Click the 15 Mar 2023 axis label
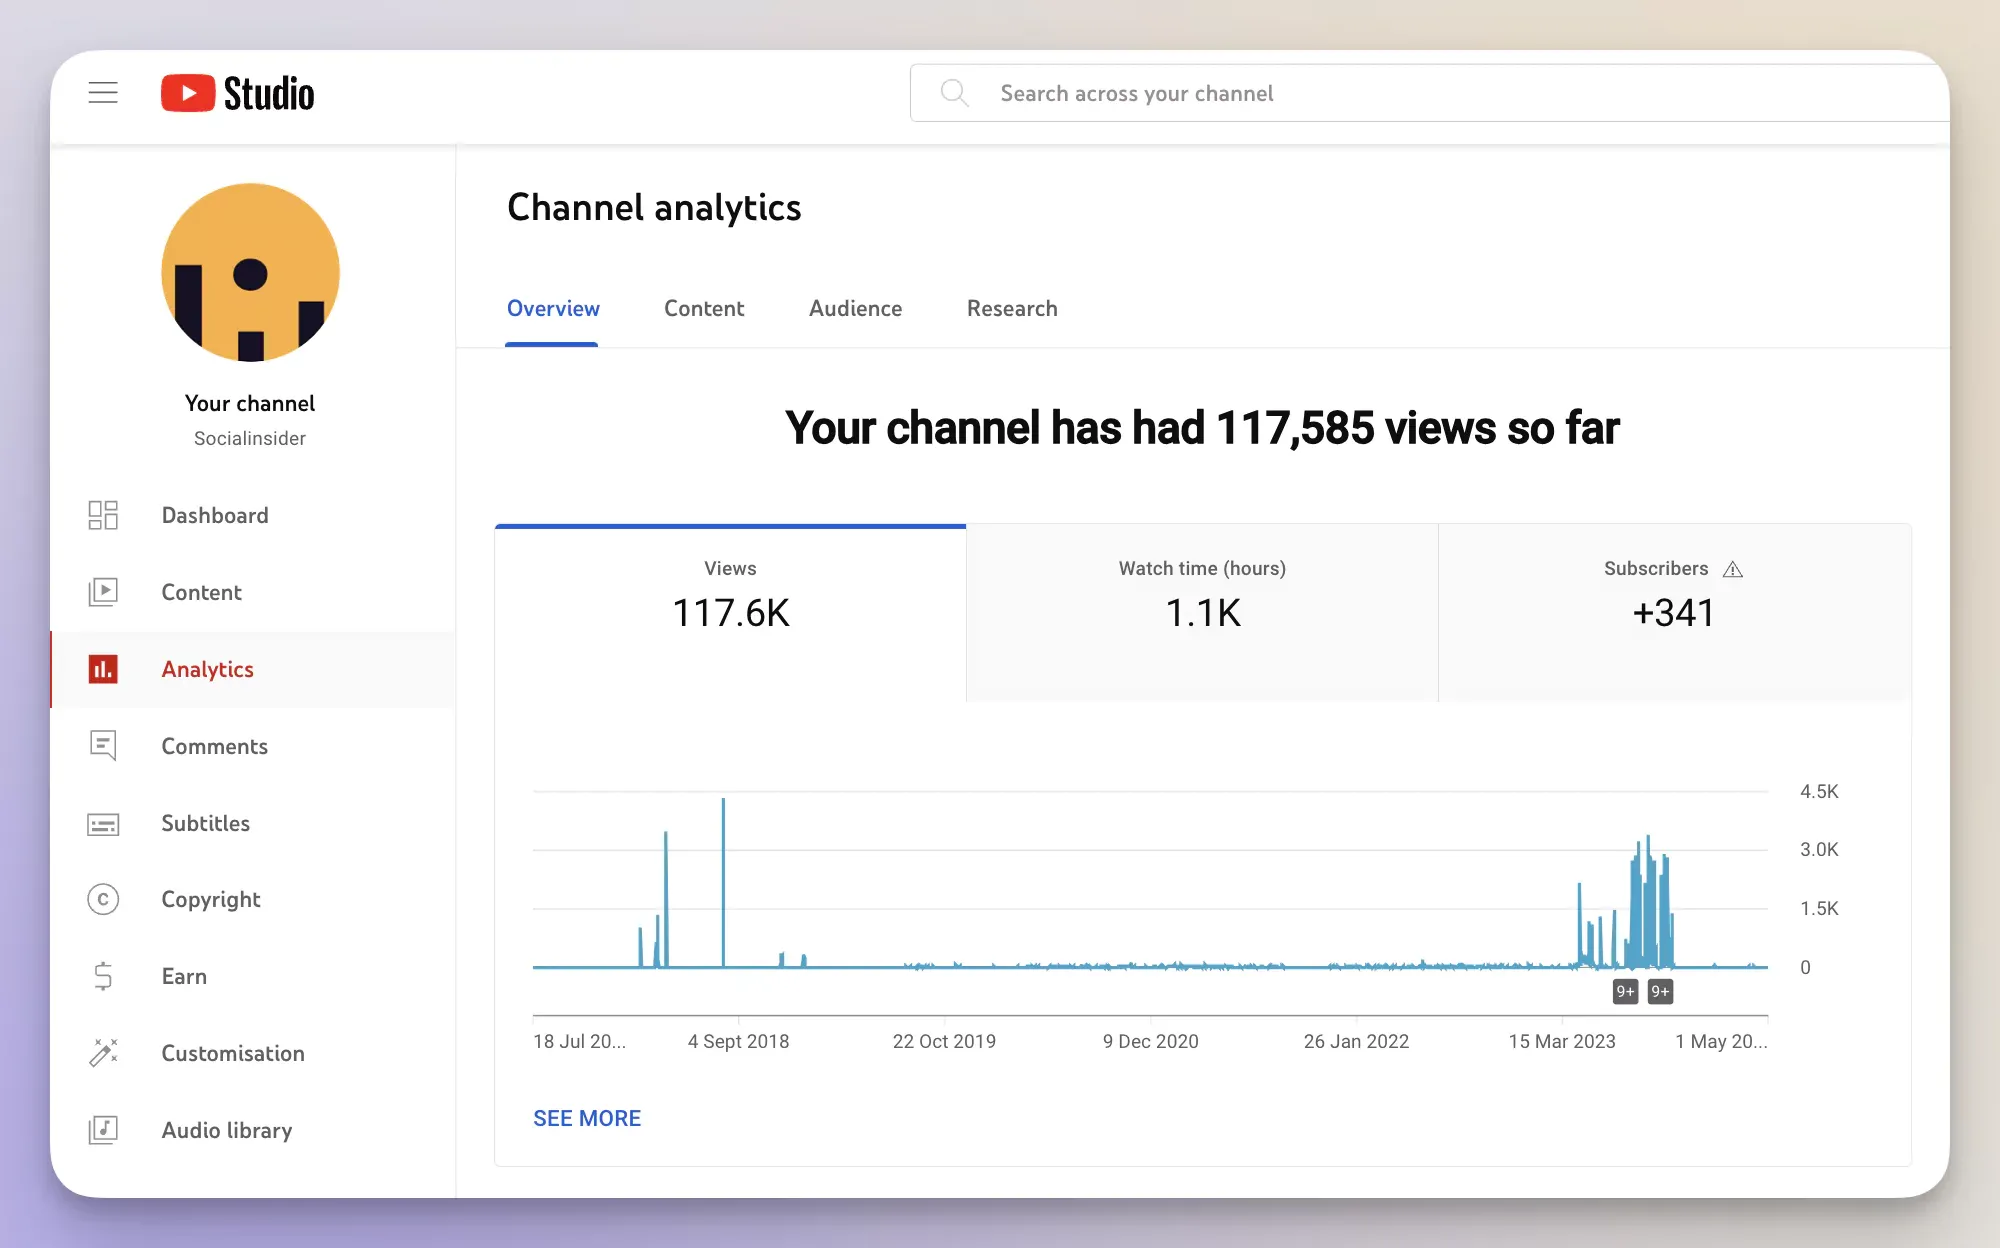2000x1248 pixels. click(1562, 1041)
